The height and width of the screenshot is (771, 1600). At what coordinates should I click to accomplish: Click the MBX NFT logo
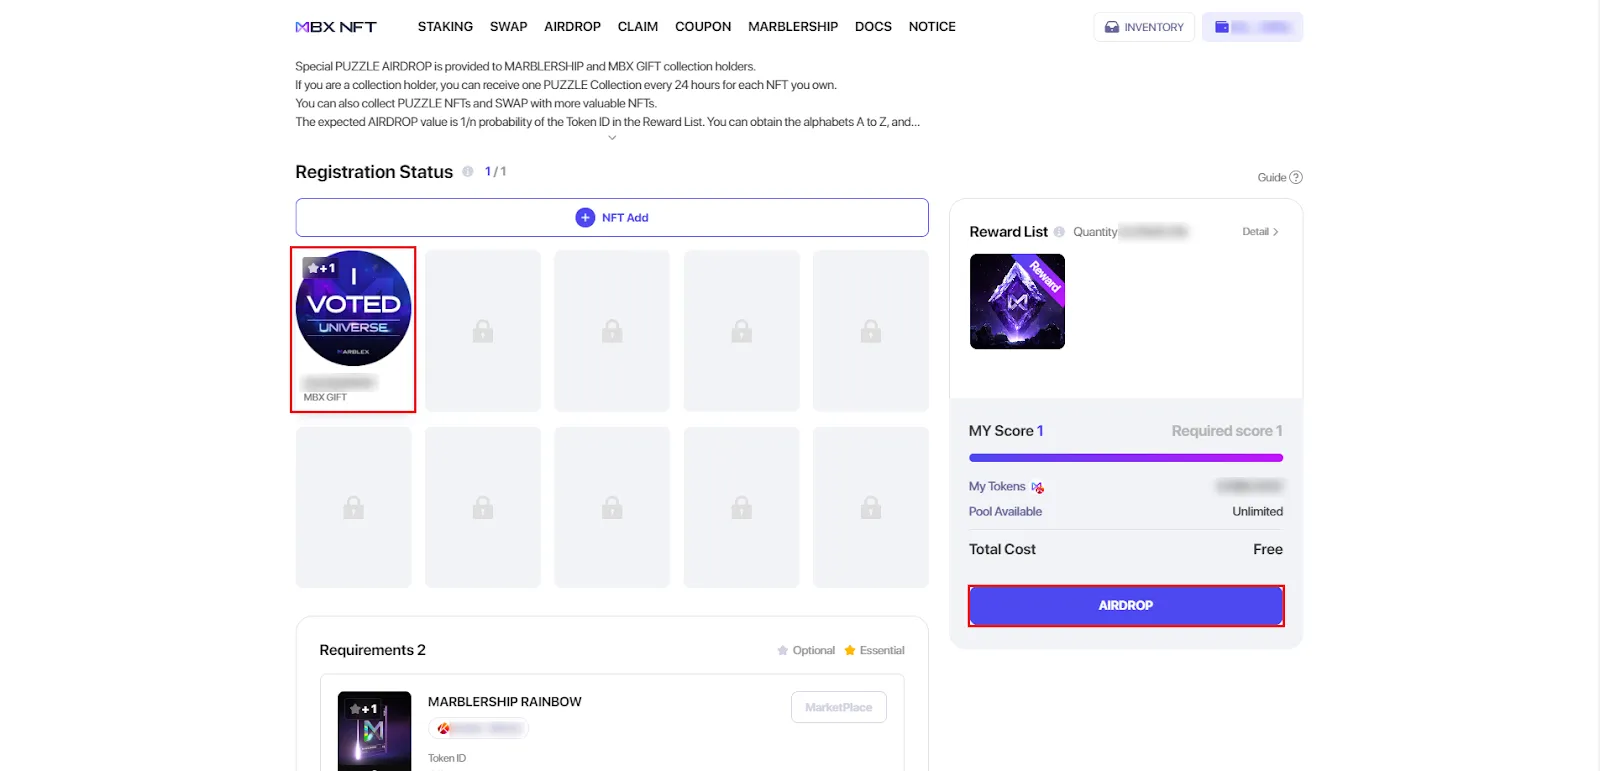(x=336, y=27)
